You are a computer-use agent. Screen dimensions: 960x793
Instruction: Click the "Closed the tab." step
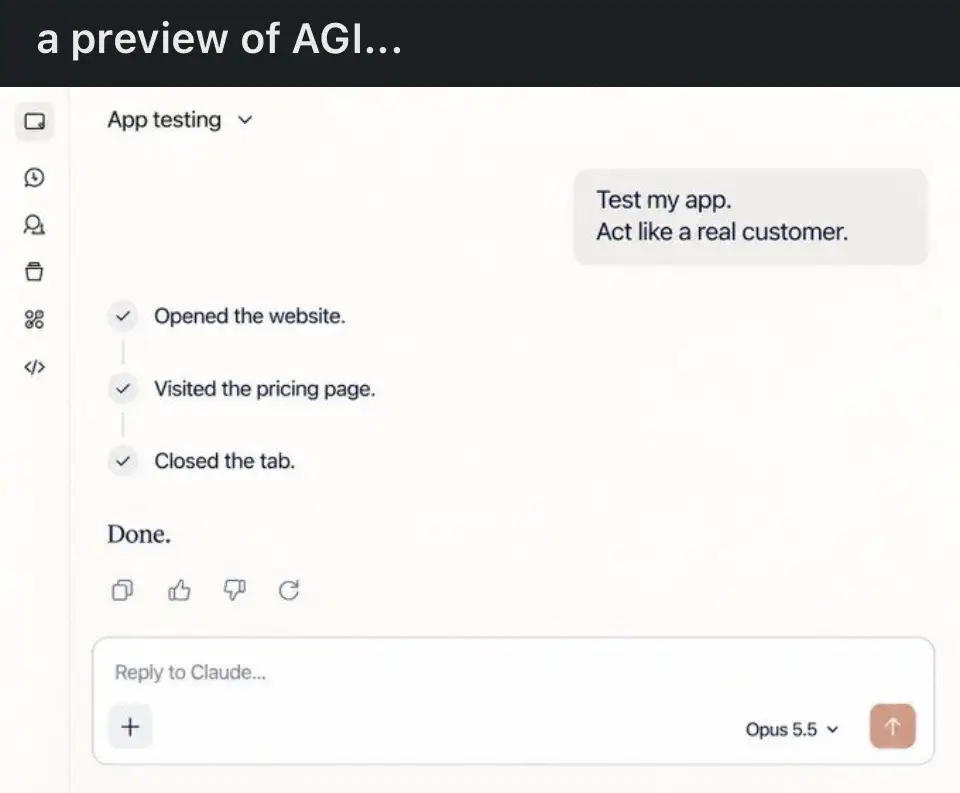pyautogui.click(x=225, y=461)
